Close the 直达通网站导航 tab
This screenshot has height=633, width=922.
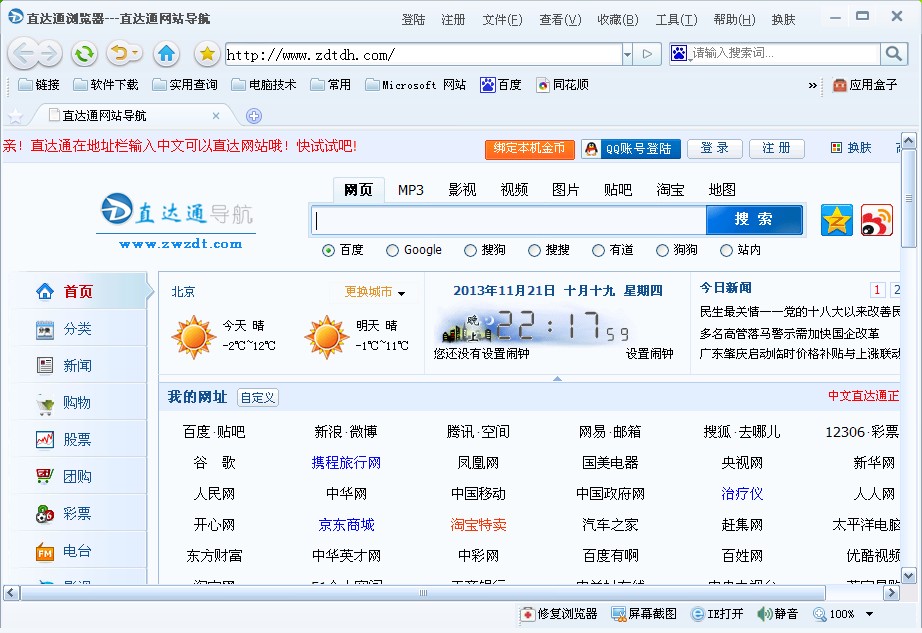pos(216,116)
